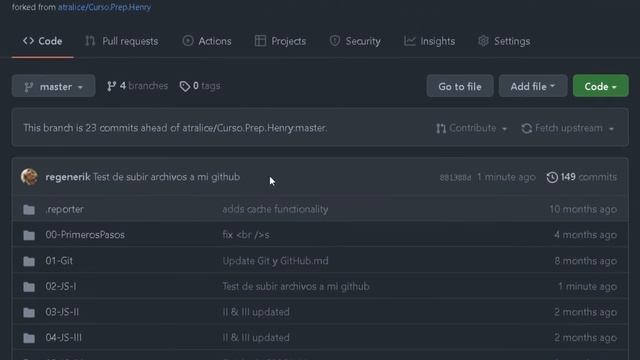Click the tag icon next to 0 tags
Viewport: 640px width, 360px height.
[x=184, y=86]
